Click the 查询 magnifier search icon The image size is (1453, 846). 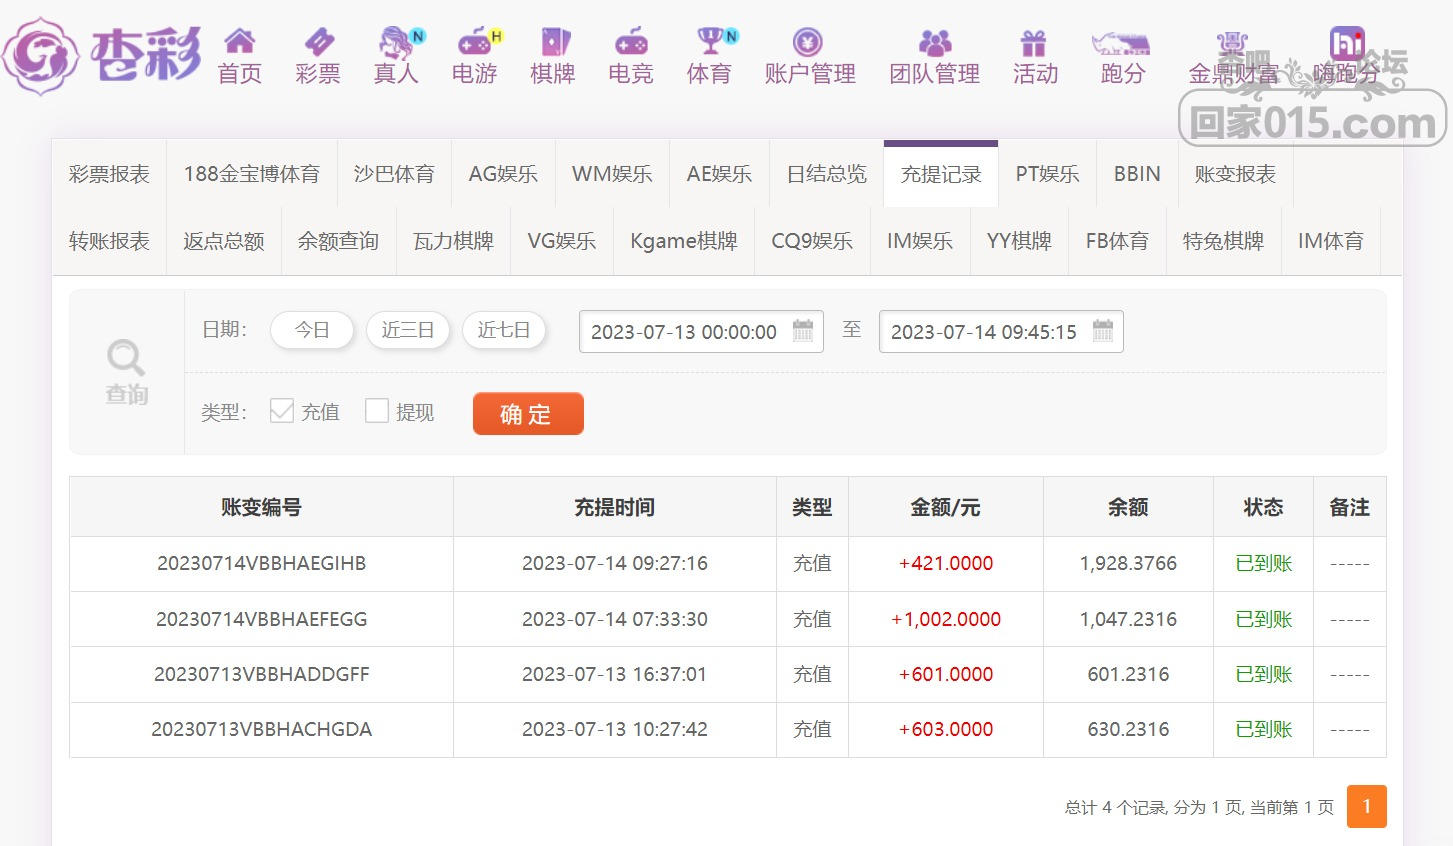(126, 358)
